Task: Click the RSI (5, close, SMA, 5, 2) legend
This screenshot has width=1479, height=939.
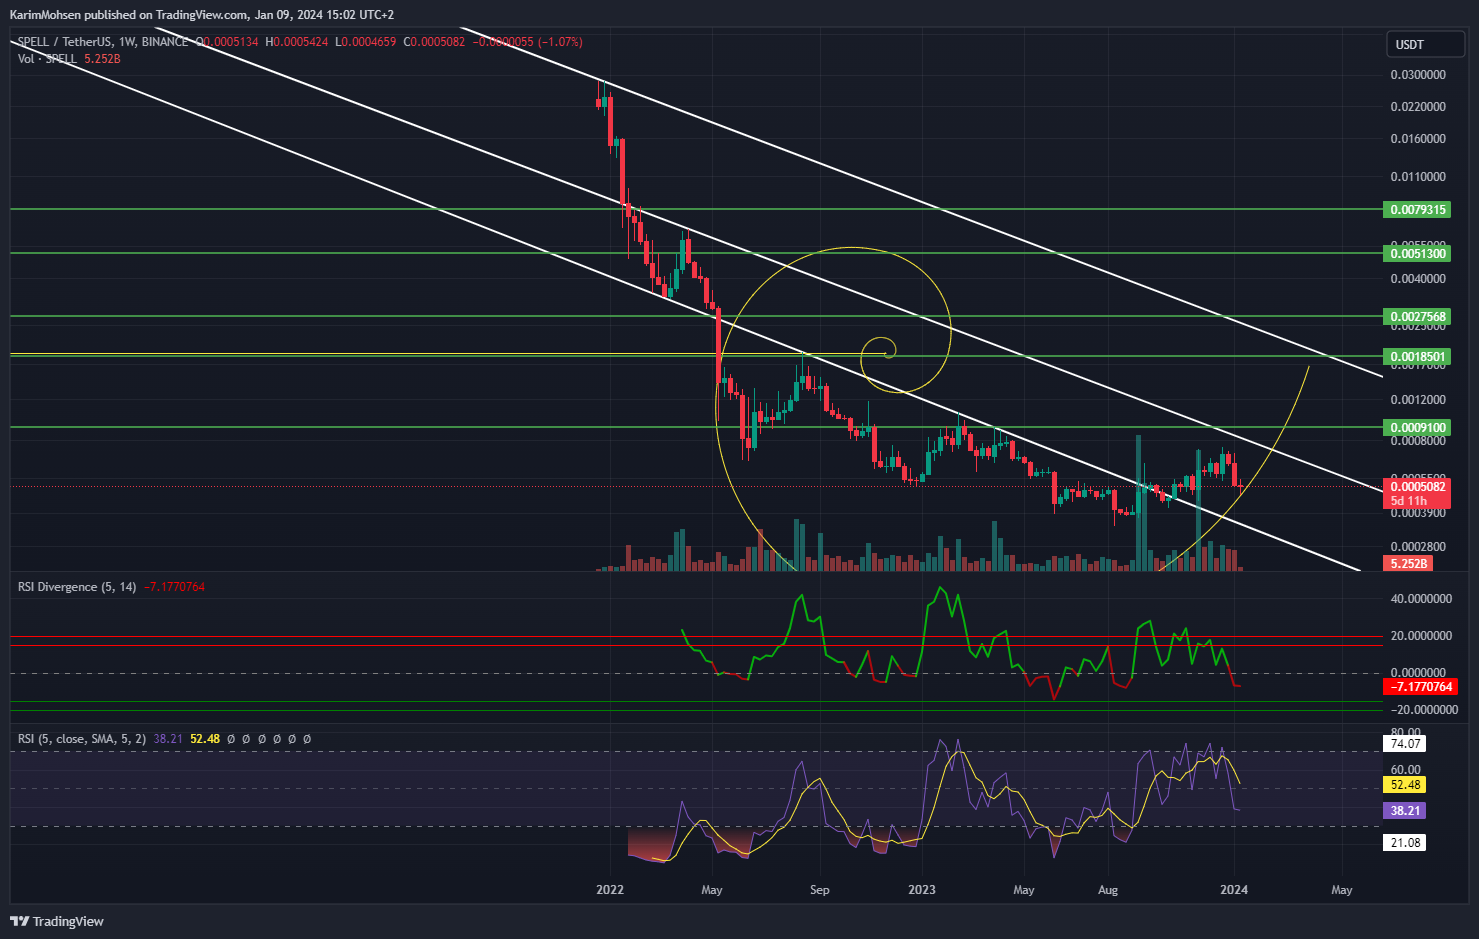Action: [x=82, y=739]
